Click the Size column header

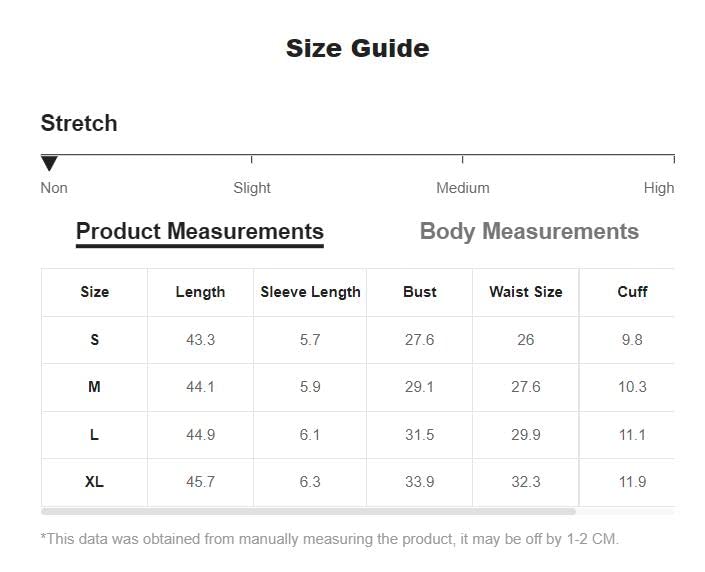(95, 292)
